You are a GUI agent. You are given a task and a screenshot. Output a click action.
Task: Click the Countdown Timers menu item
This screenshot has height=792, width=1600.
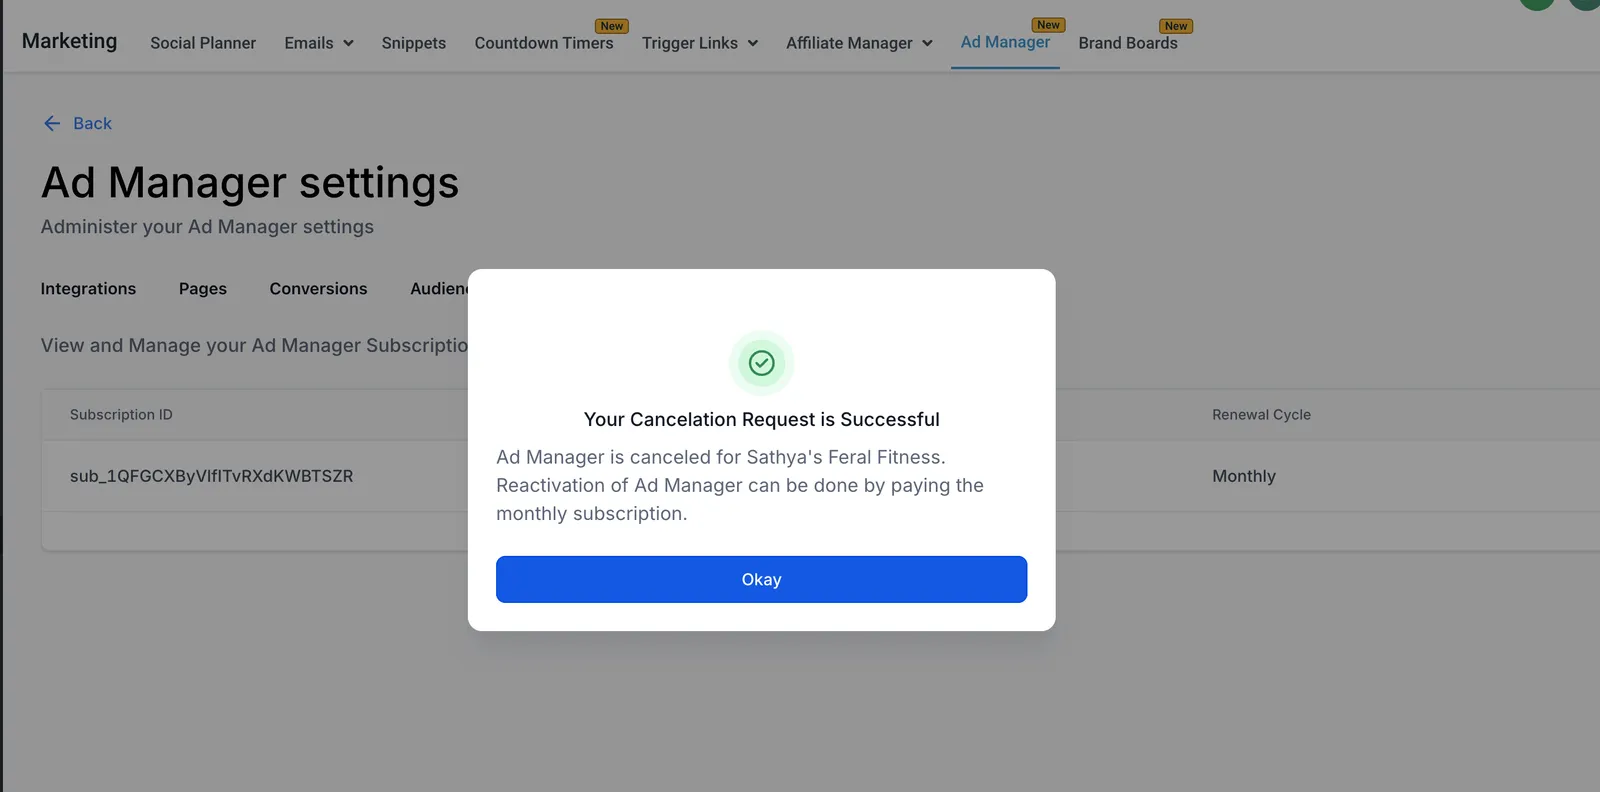pos(544,43)
